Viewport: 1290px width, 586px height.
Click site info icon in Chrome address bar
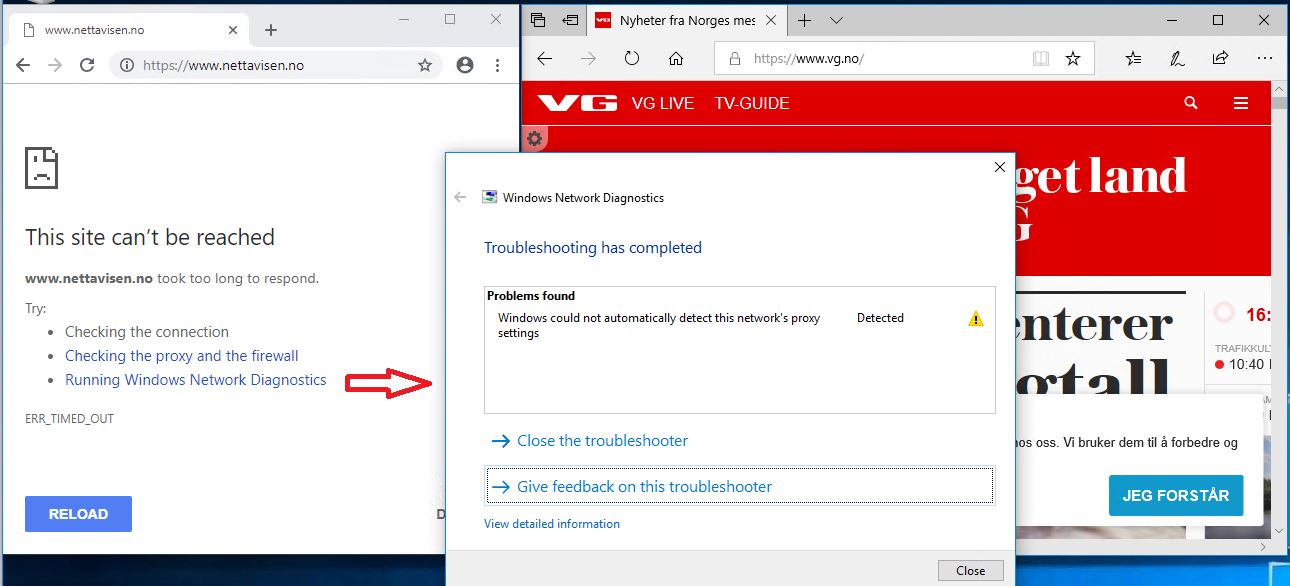[x=127, y=65]
